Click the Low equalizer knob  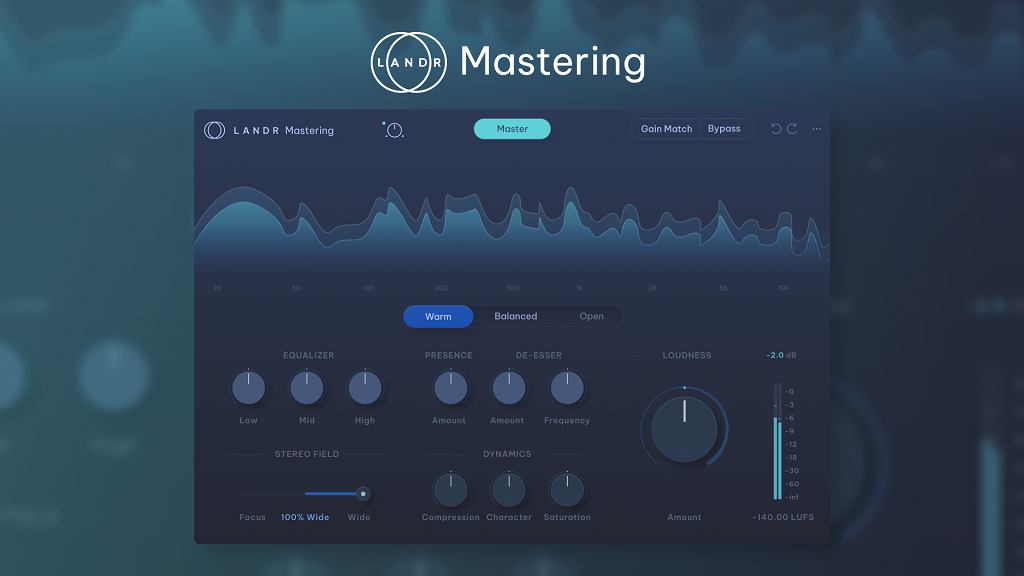coord(249,388)
